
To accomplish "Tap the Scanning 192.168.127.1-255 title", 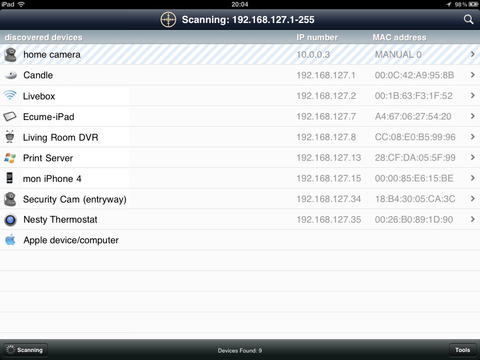I will tap(248, 20).
